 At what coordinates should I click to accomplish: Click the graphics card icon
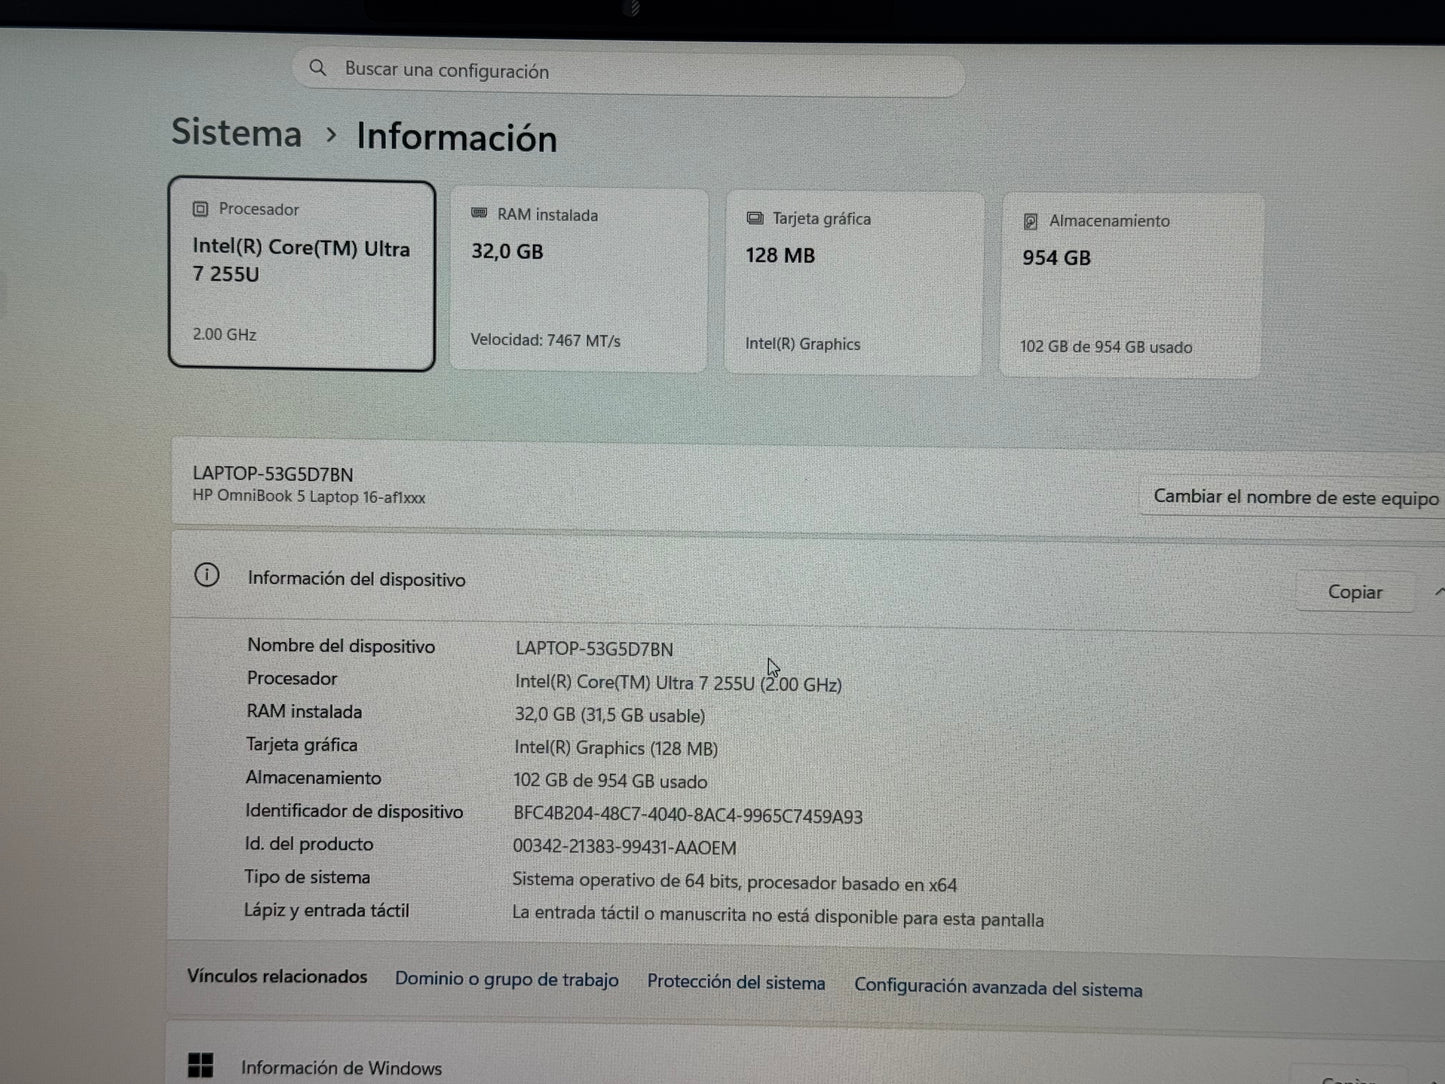[x=755, y=218]
